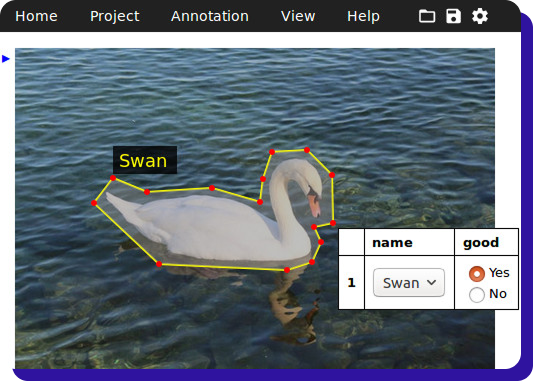Click the yellow Swan region label
The width and height of the screenshot is (533, 381).
pos(145,160)
